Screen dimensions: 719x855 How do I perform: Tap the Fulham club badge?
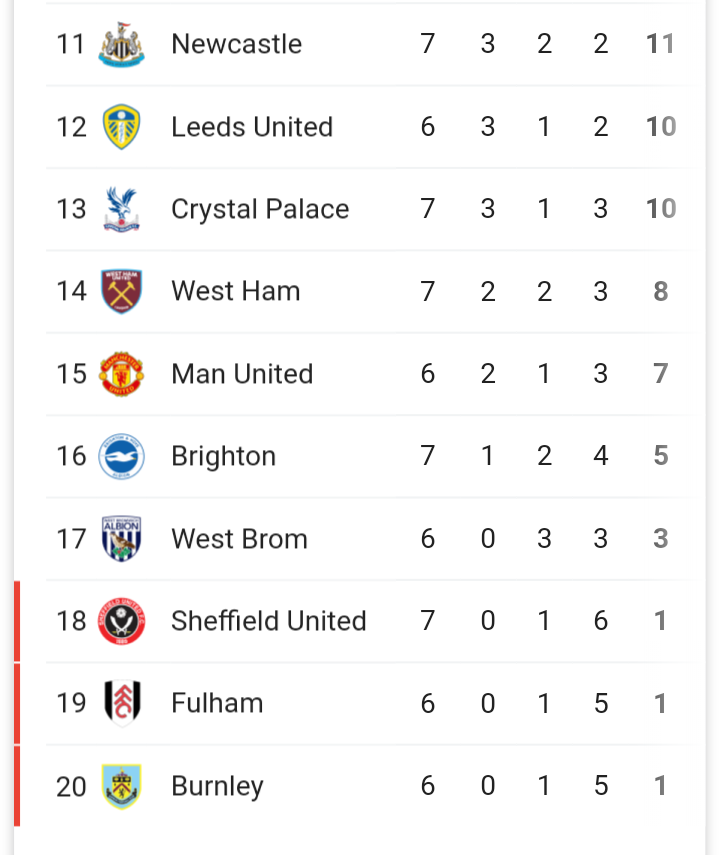pos(122,703)
